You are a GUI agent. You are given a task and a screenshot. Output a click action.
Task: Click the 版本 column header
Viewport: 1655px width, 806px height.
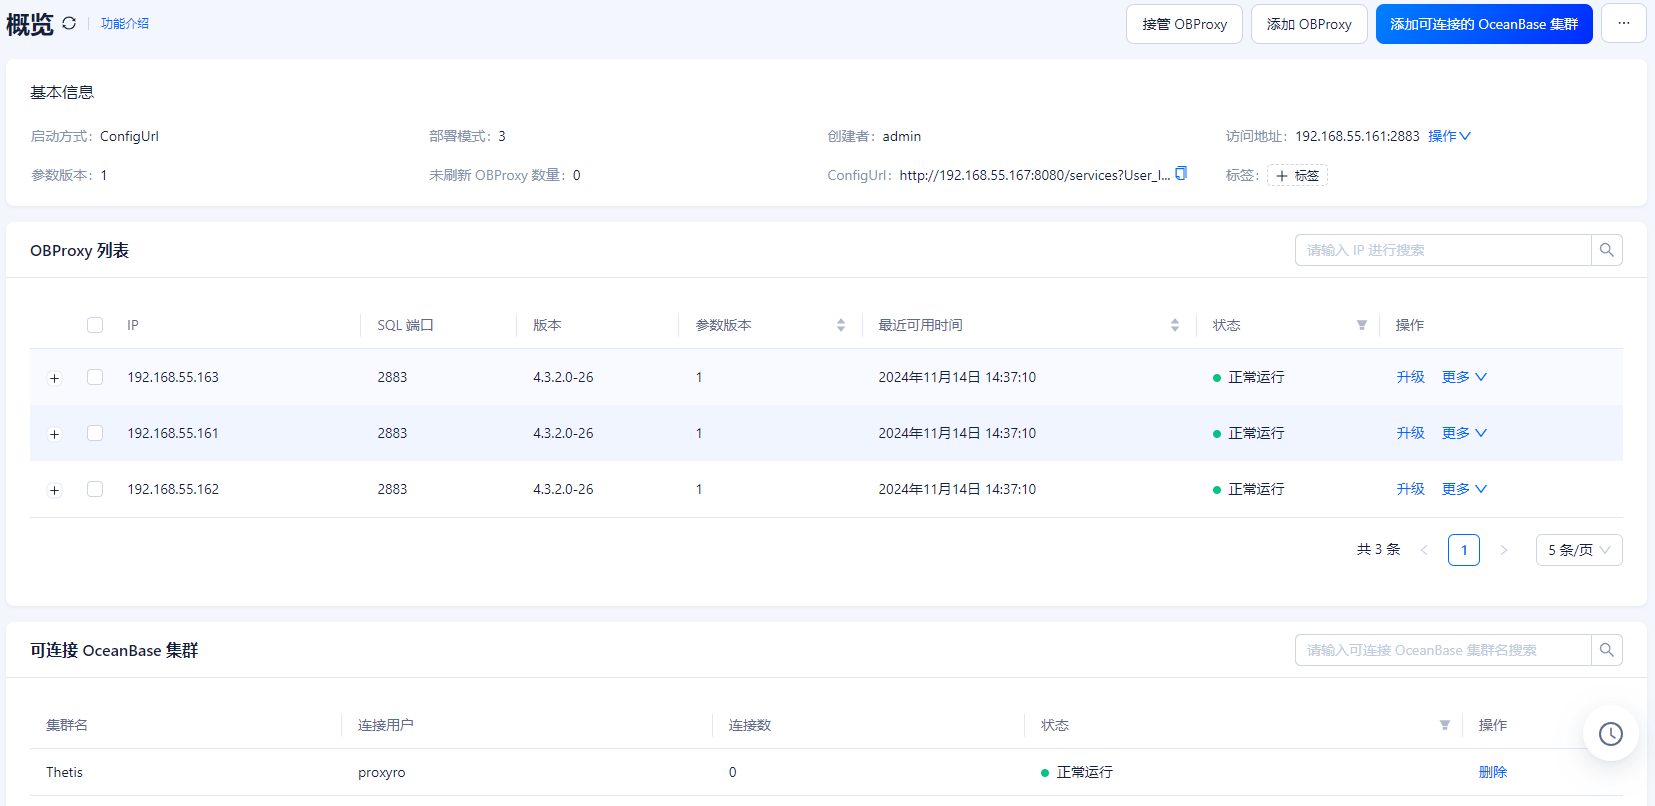pyautogui.click(x=547, y=325)
